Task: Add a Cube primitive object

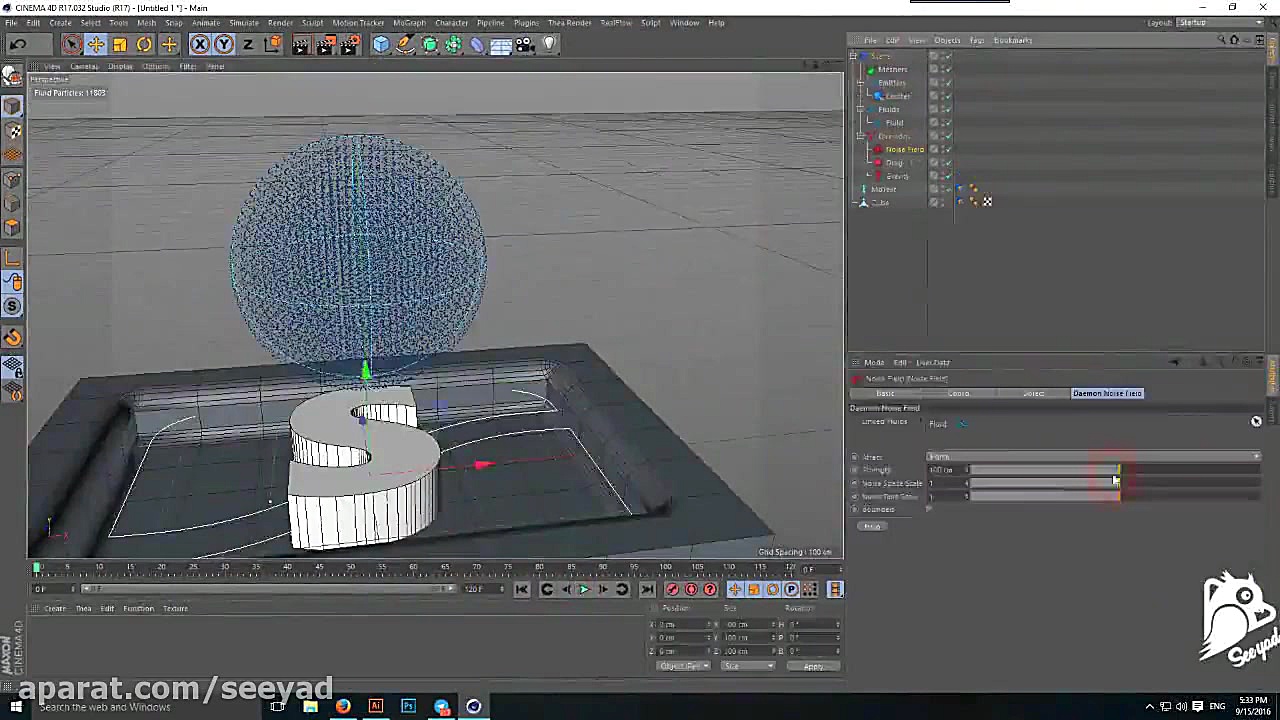Action: pyautogui.click(x=381, y=44)
